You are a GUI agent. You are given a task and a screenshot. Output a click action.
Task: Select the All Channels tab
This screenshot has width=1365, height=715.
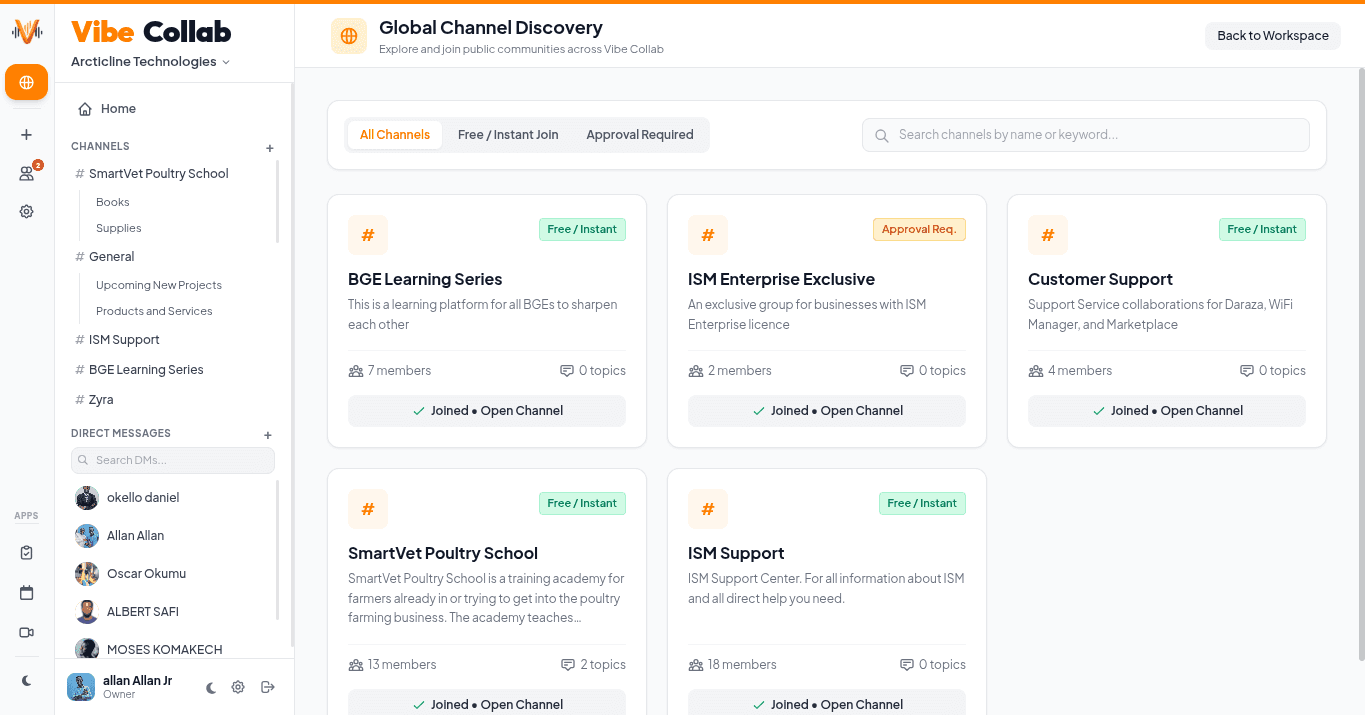[395, 135]
